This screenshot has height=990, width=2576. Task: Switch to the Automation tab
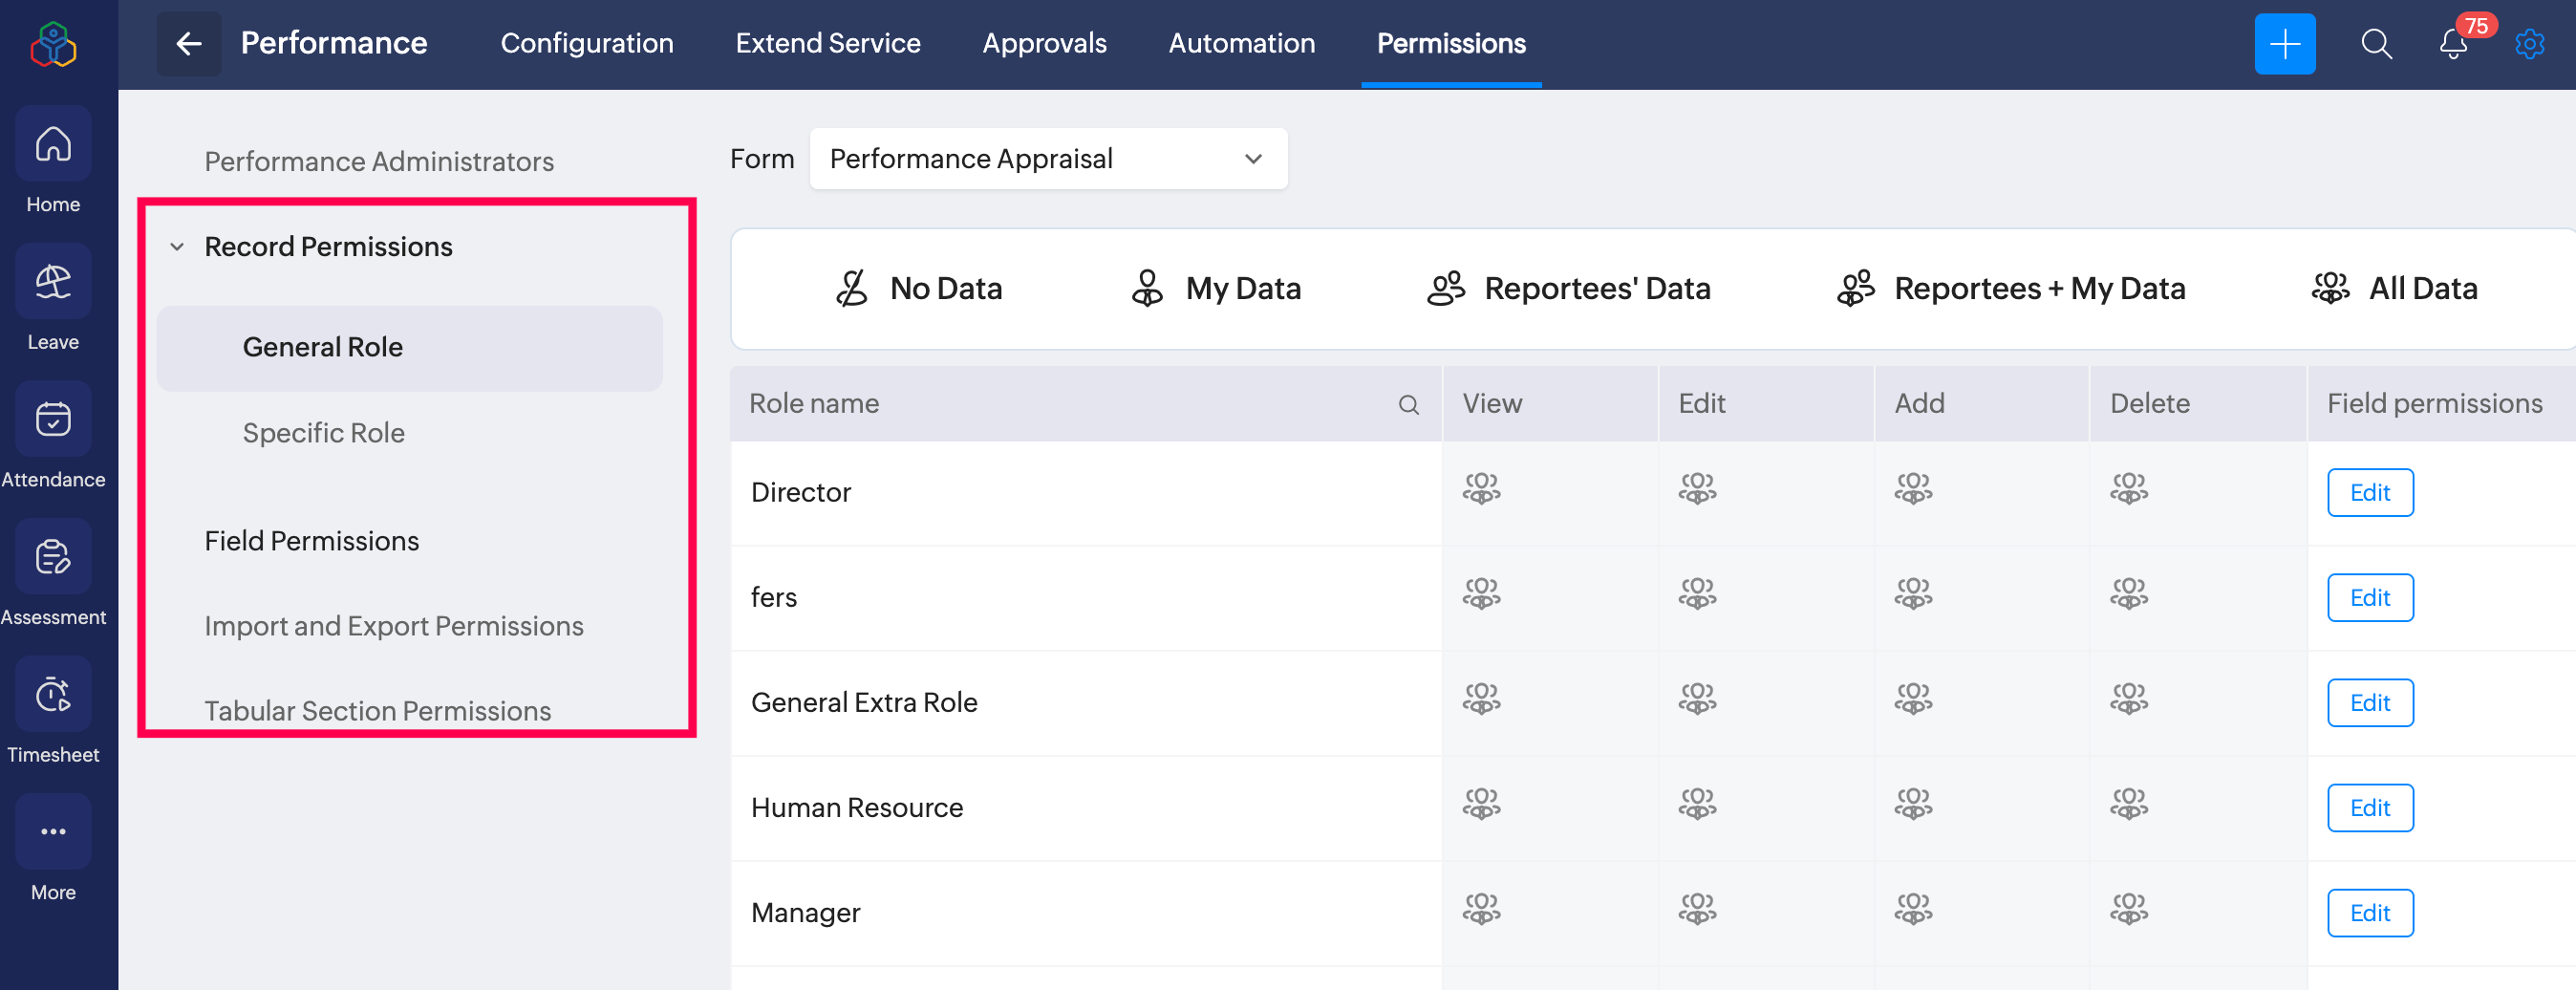1241,44
